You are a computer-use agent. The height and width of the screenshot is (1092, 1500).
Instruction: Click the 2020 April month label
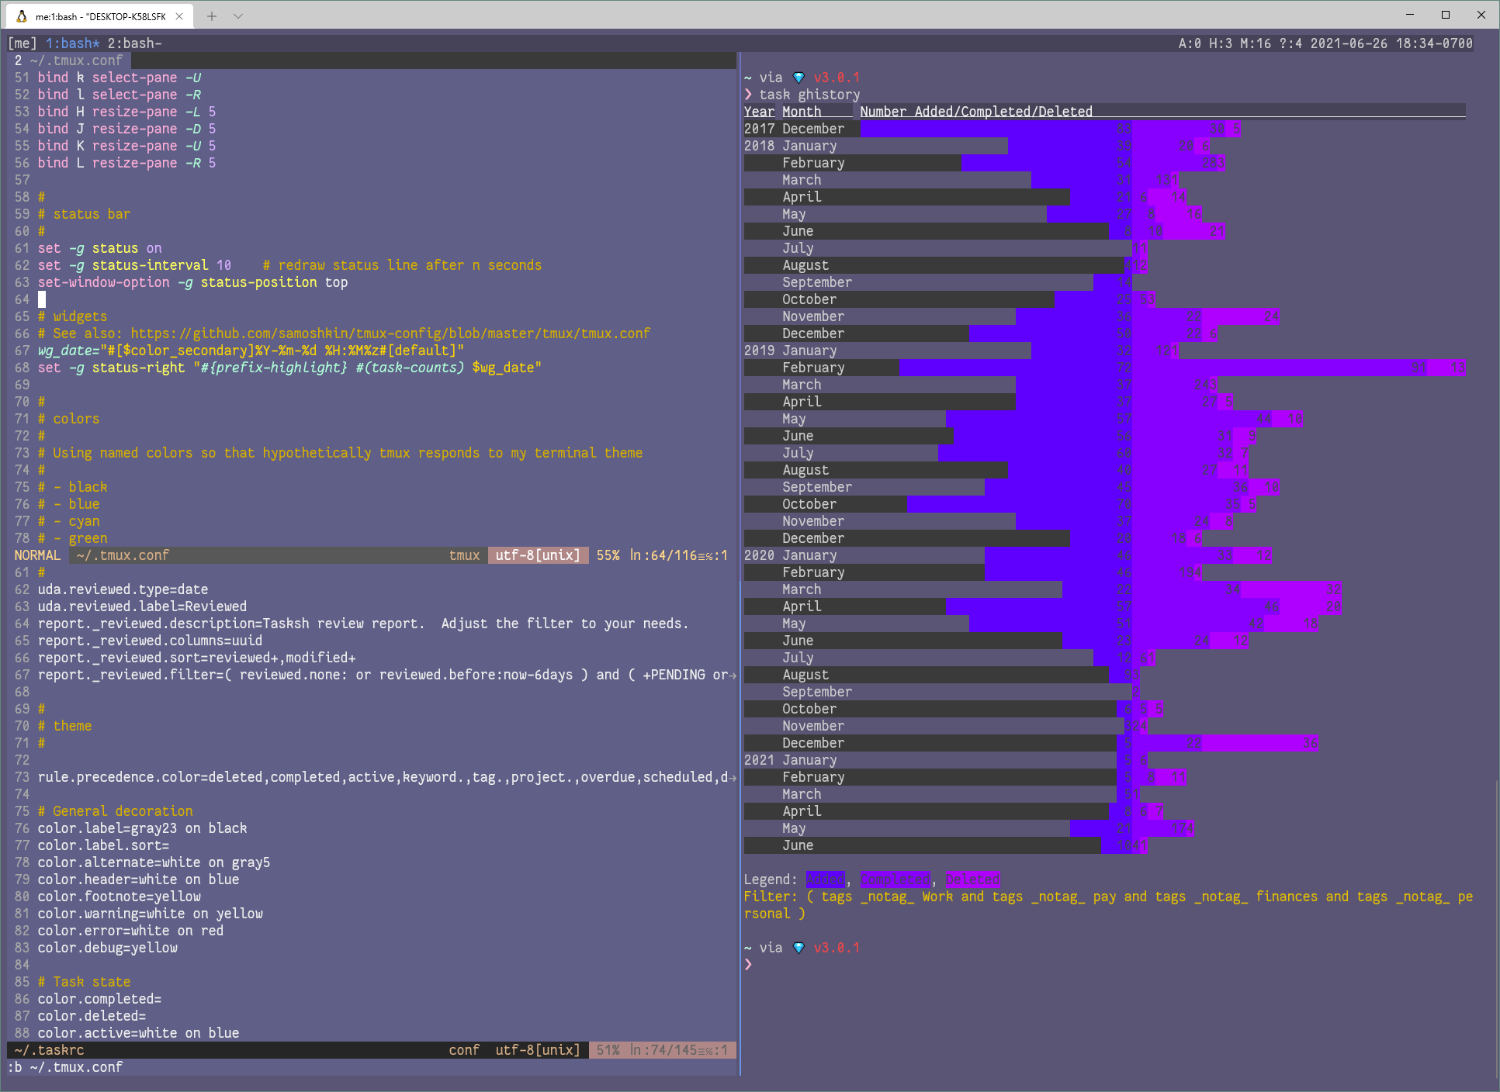[802, 606]
